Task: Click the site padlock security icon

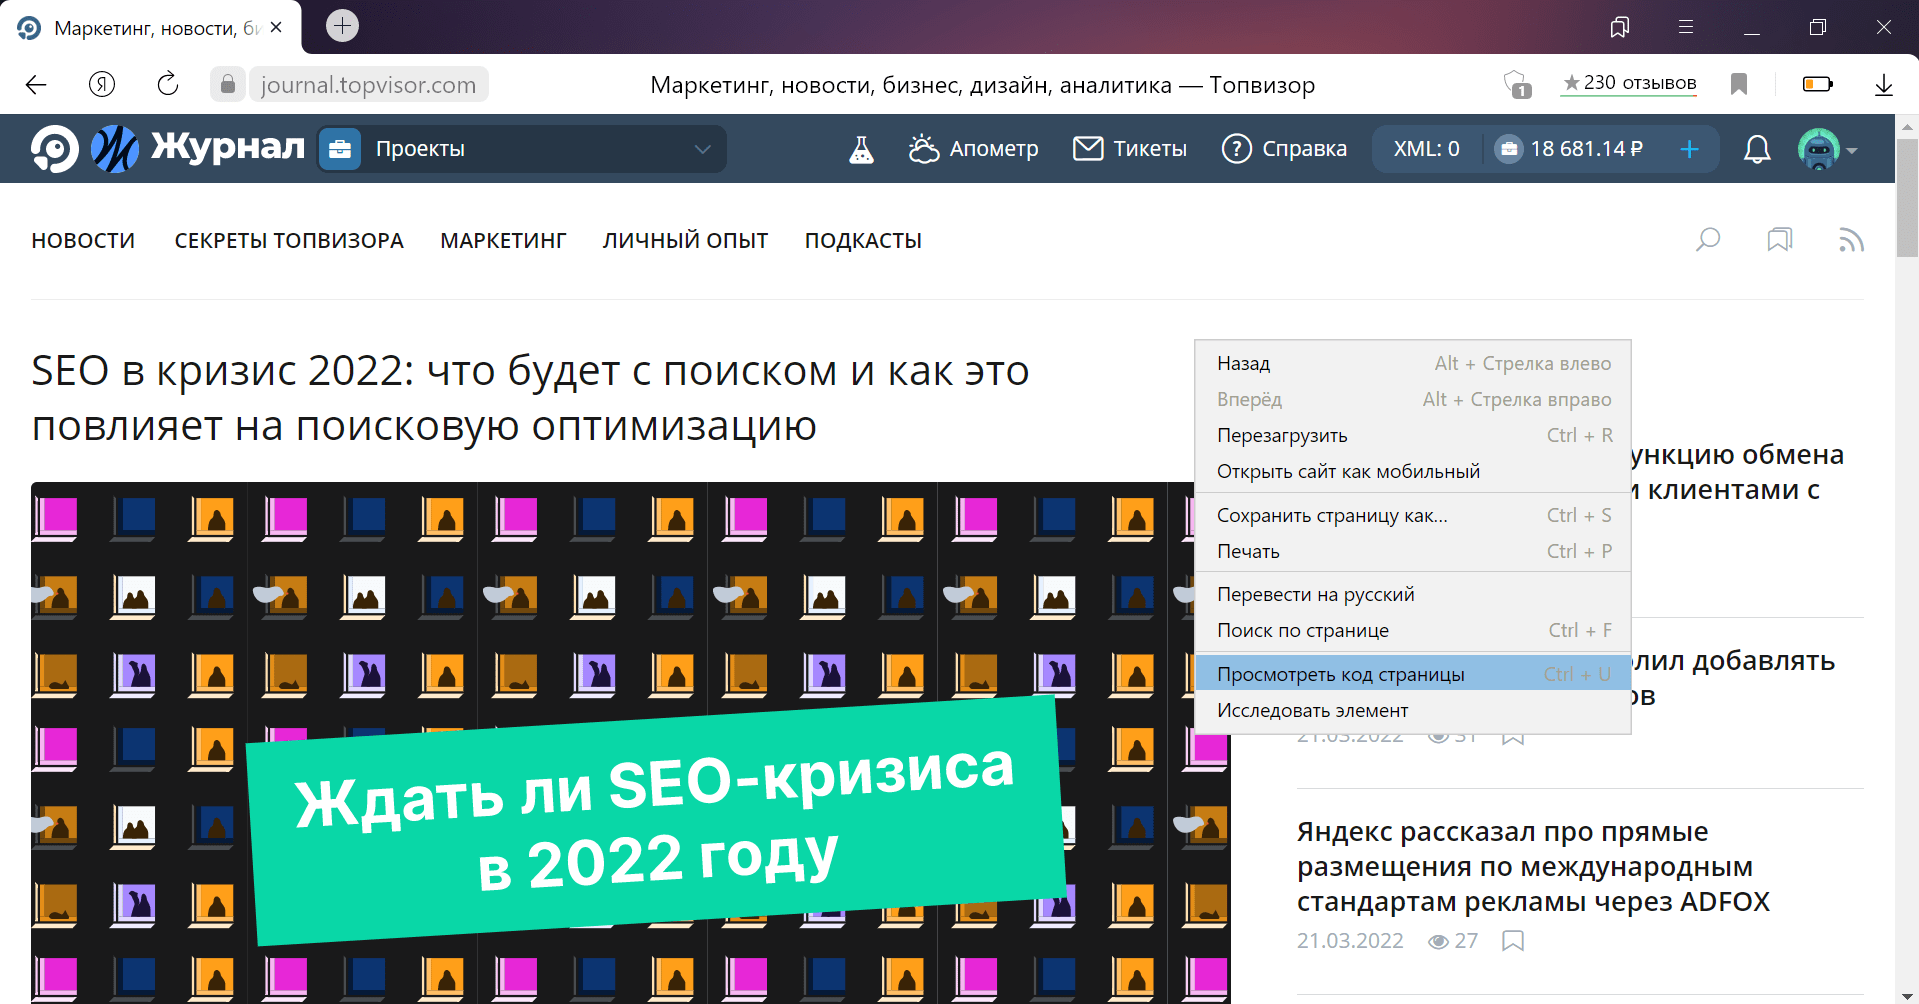Action: (227, 85)
